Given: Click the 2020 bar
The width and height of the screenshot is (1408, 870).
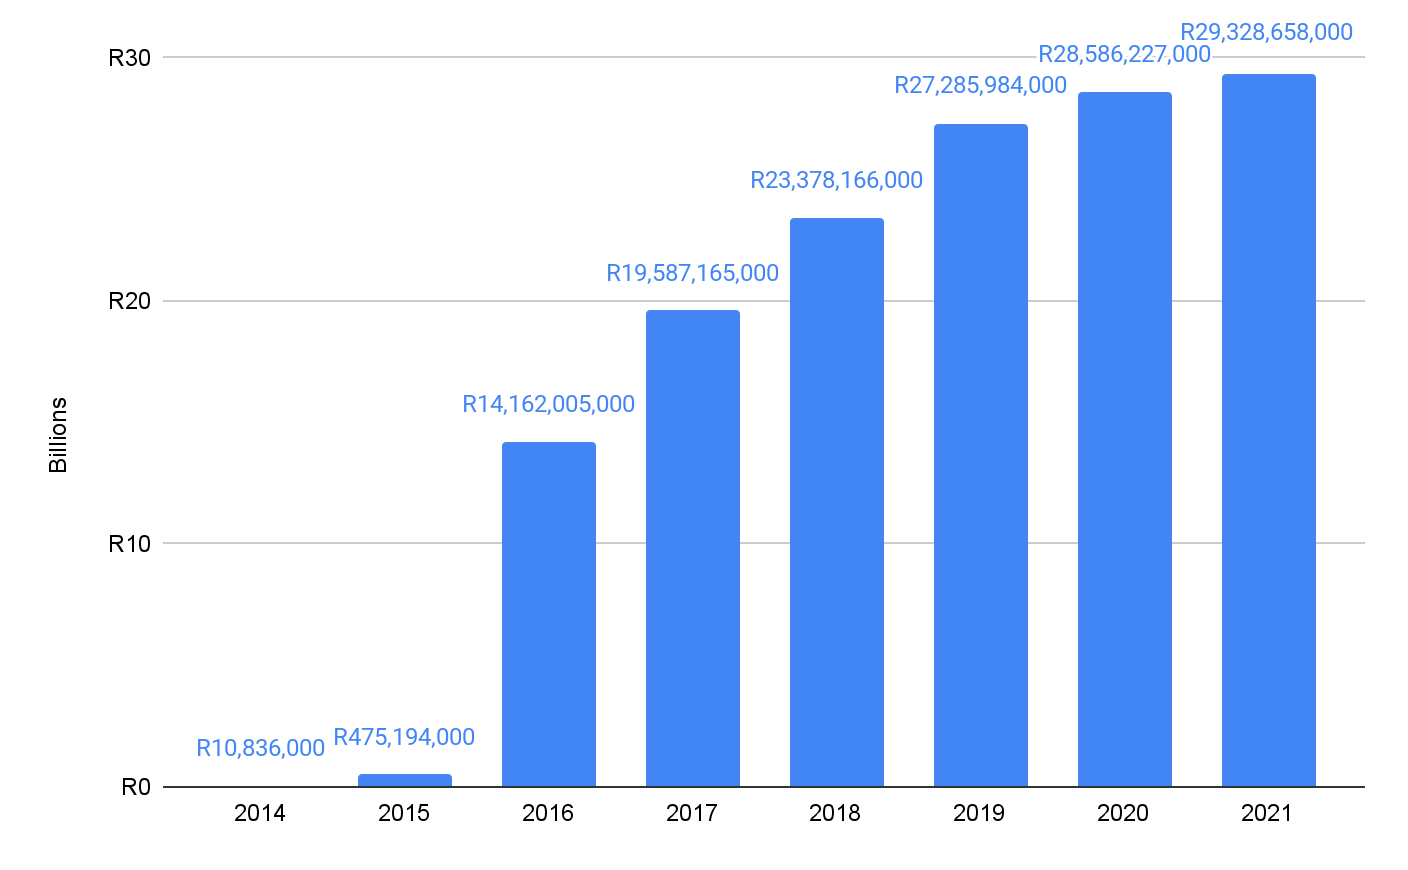Looking at the screenshot, I should tap(1124, 439).
